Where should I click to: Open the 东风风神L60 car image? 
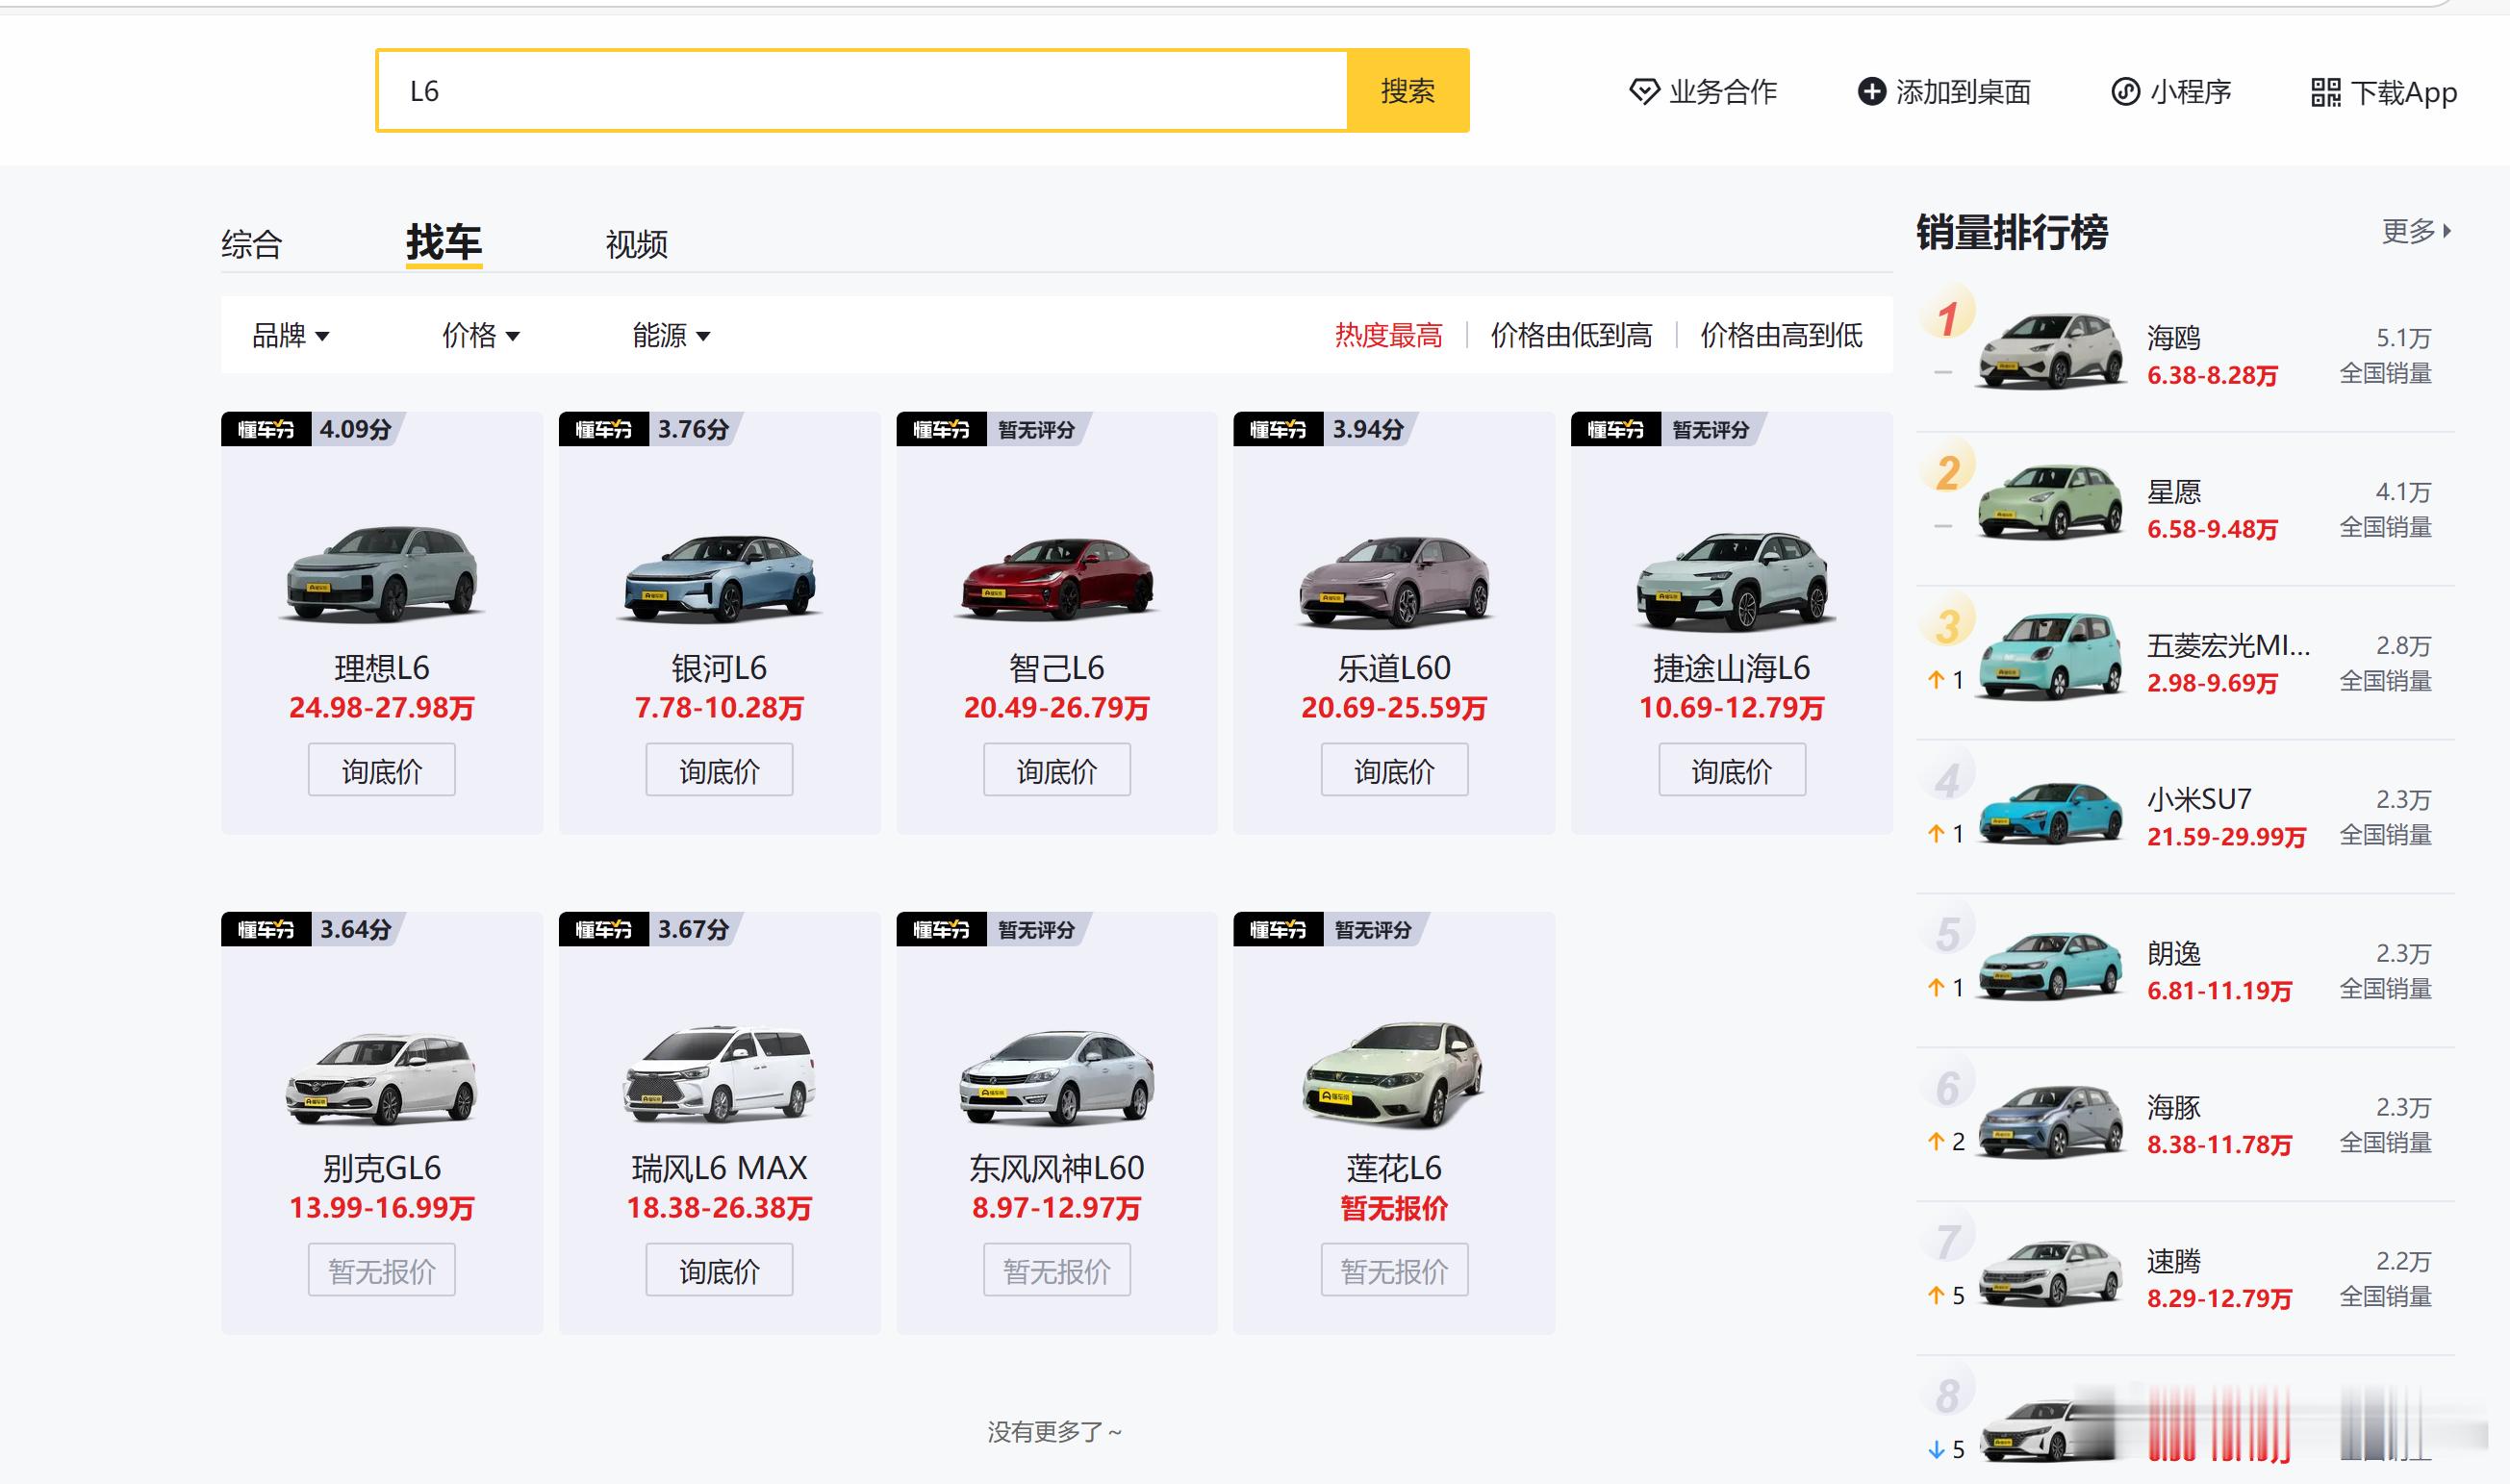pyautogui.click(x=1057, y=1078)
